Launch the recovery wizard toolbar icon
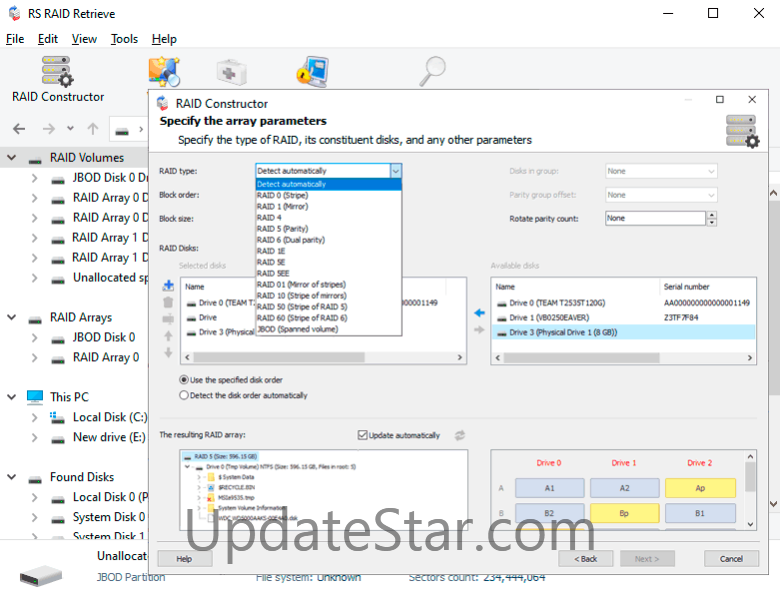Viewport: 780px width, 594px height. tap(164, 72)
